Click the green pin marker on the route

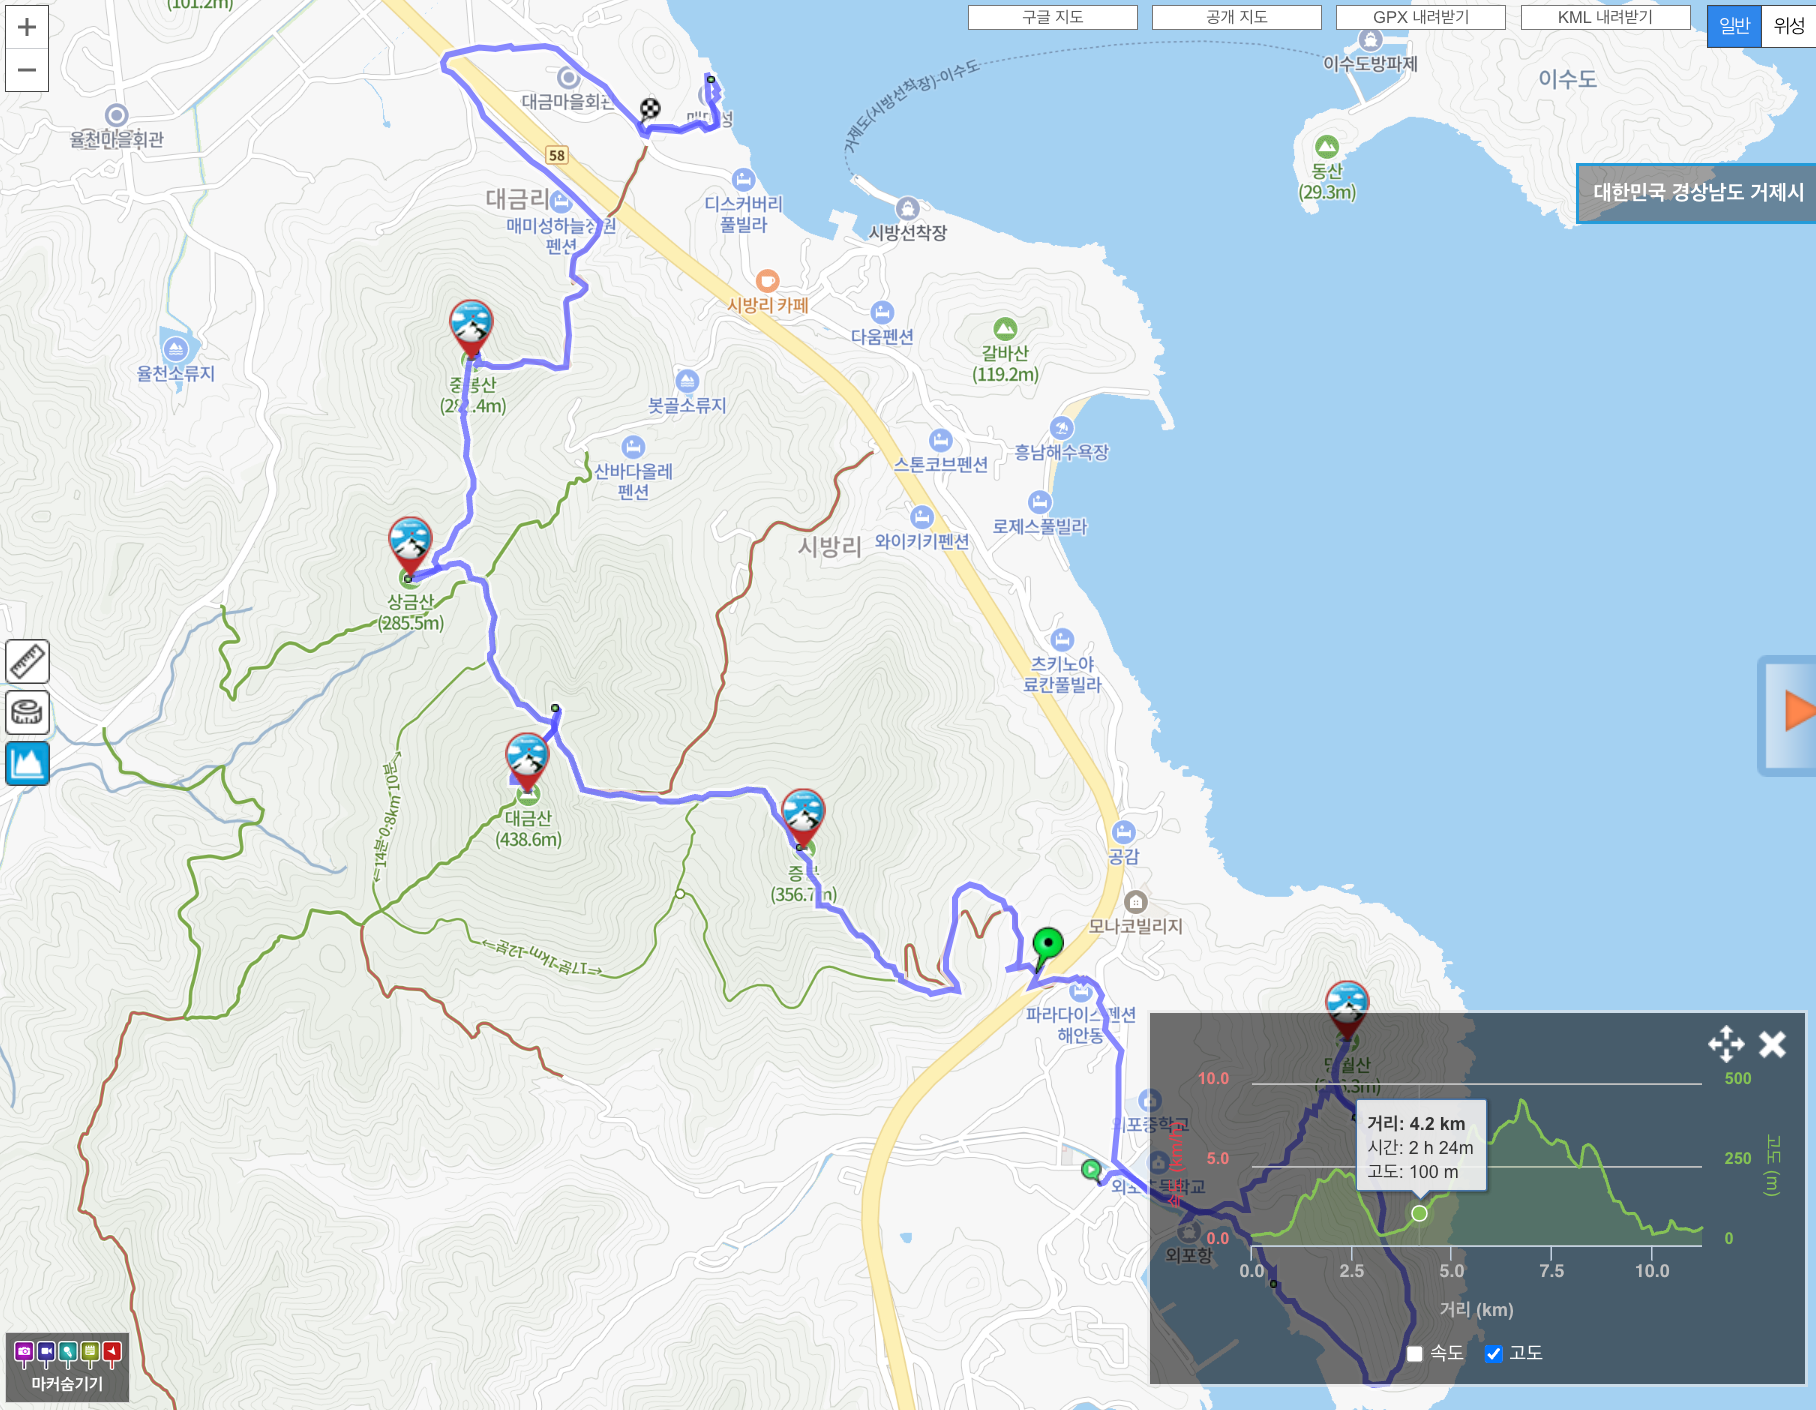[1047, 947]
